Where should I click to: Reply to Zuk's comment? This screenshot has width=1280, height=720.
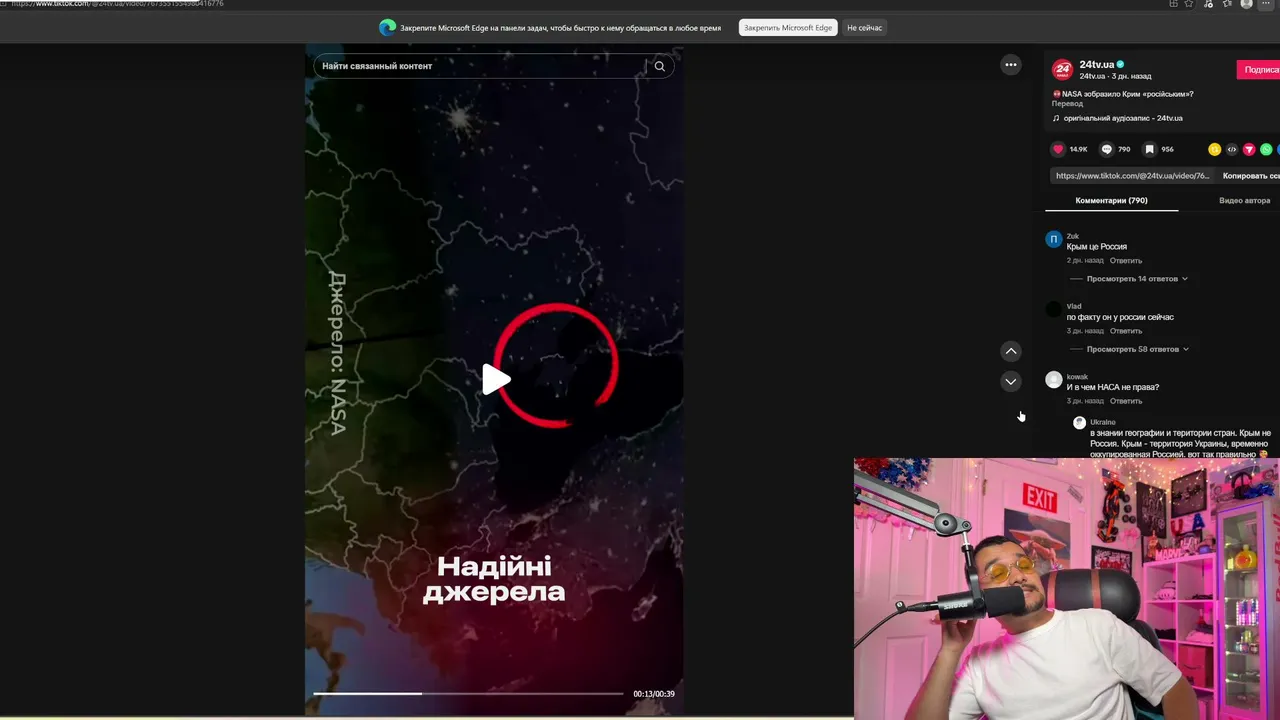click(x=1126, y=260)
